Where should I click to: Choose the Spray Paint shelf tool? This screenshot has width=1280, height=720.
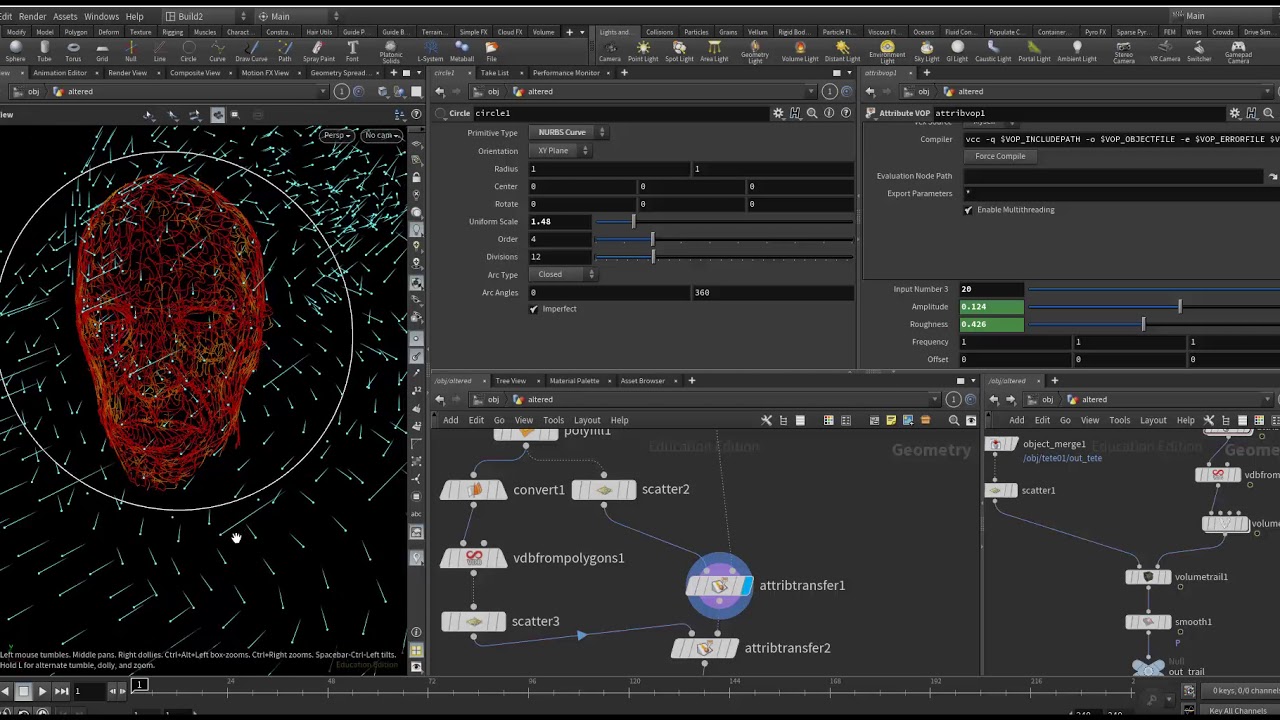318,51
